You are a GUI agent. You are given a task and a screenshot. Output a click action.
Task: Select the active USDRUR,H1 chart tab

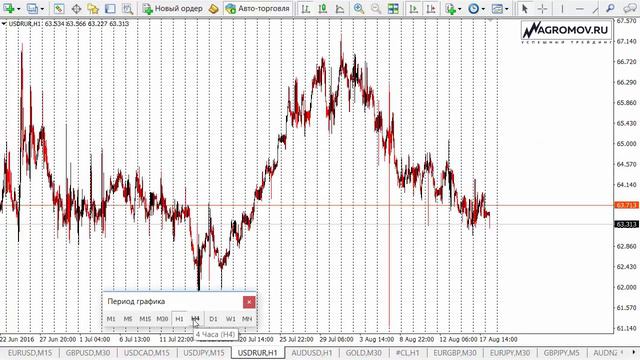(x=258, y=353)
